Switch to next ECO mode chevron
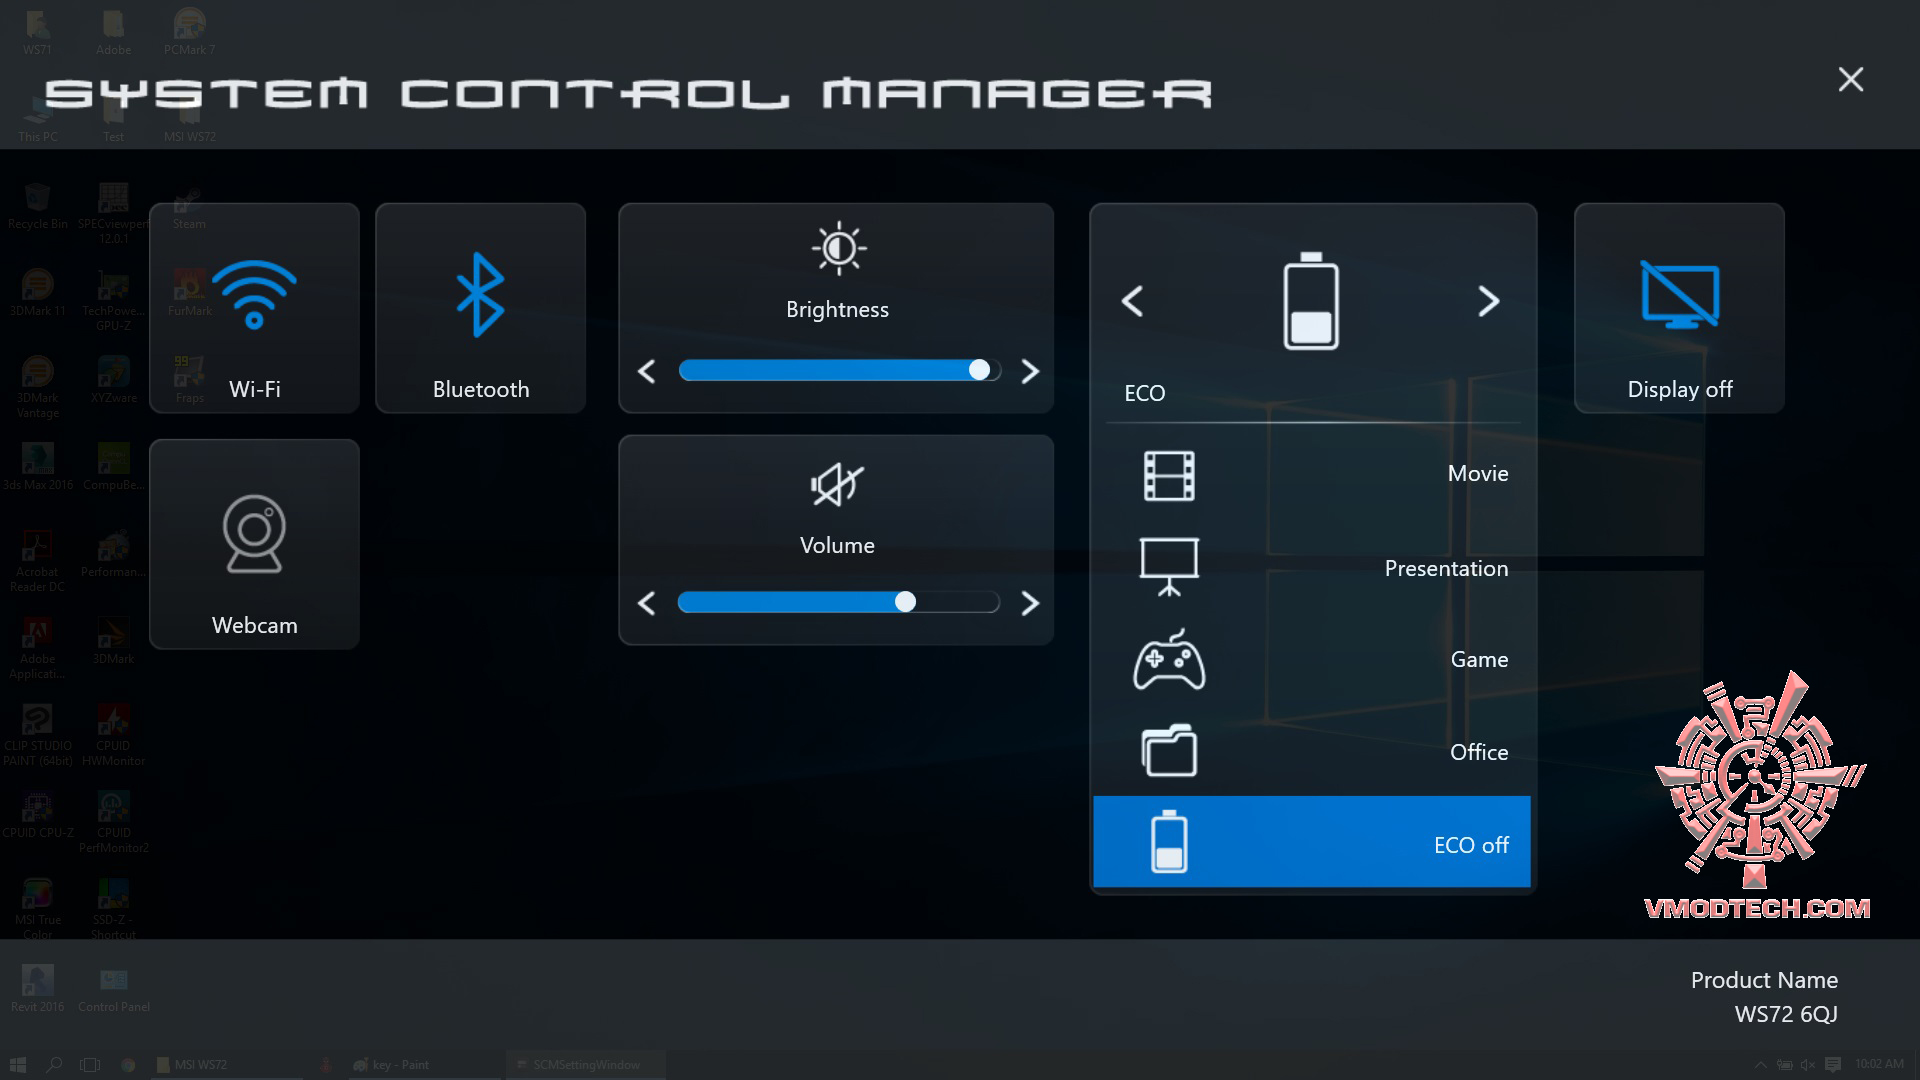 tap(1488, 301)
